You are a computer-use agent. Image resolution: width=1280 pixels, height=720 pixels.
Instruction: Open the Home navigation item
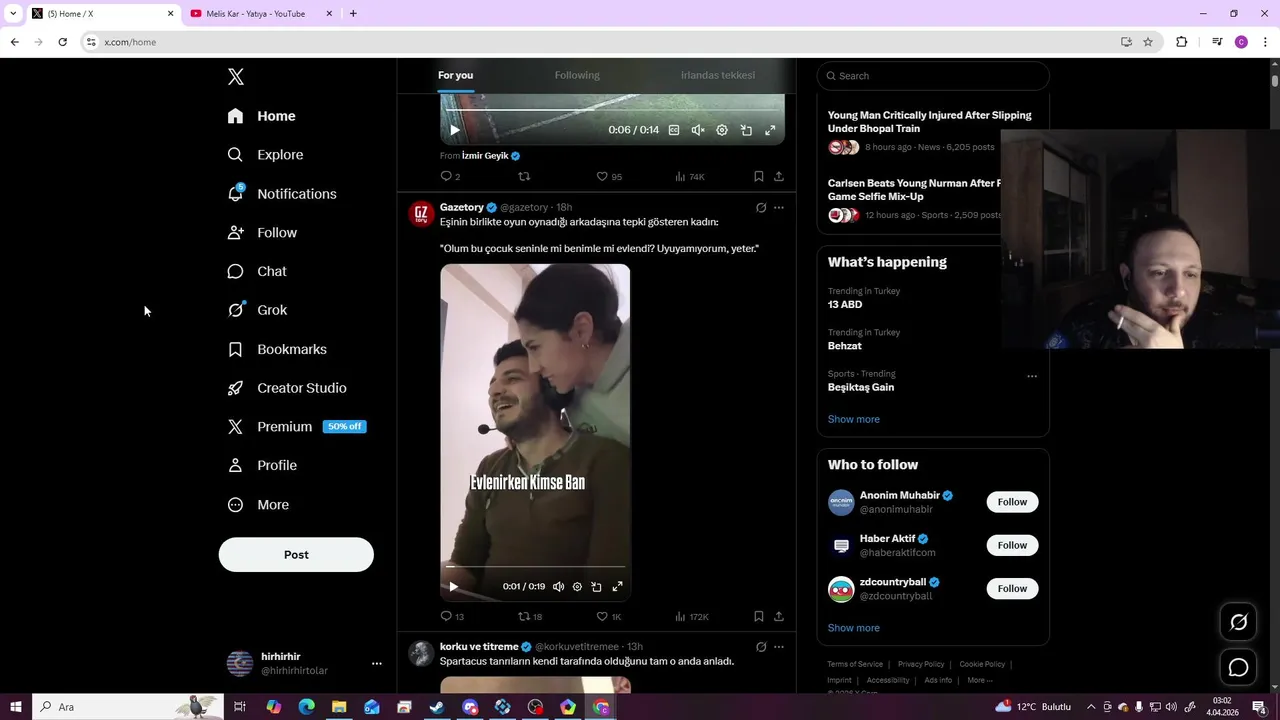pos(261,116)
